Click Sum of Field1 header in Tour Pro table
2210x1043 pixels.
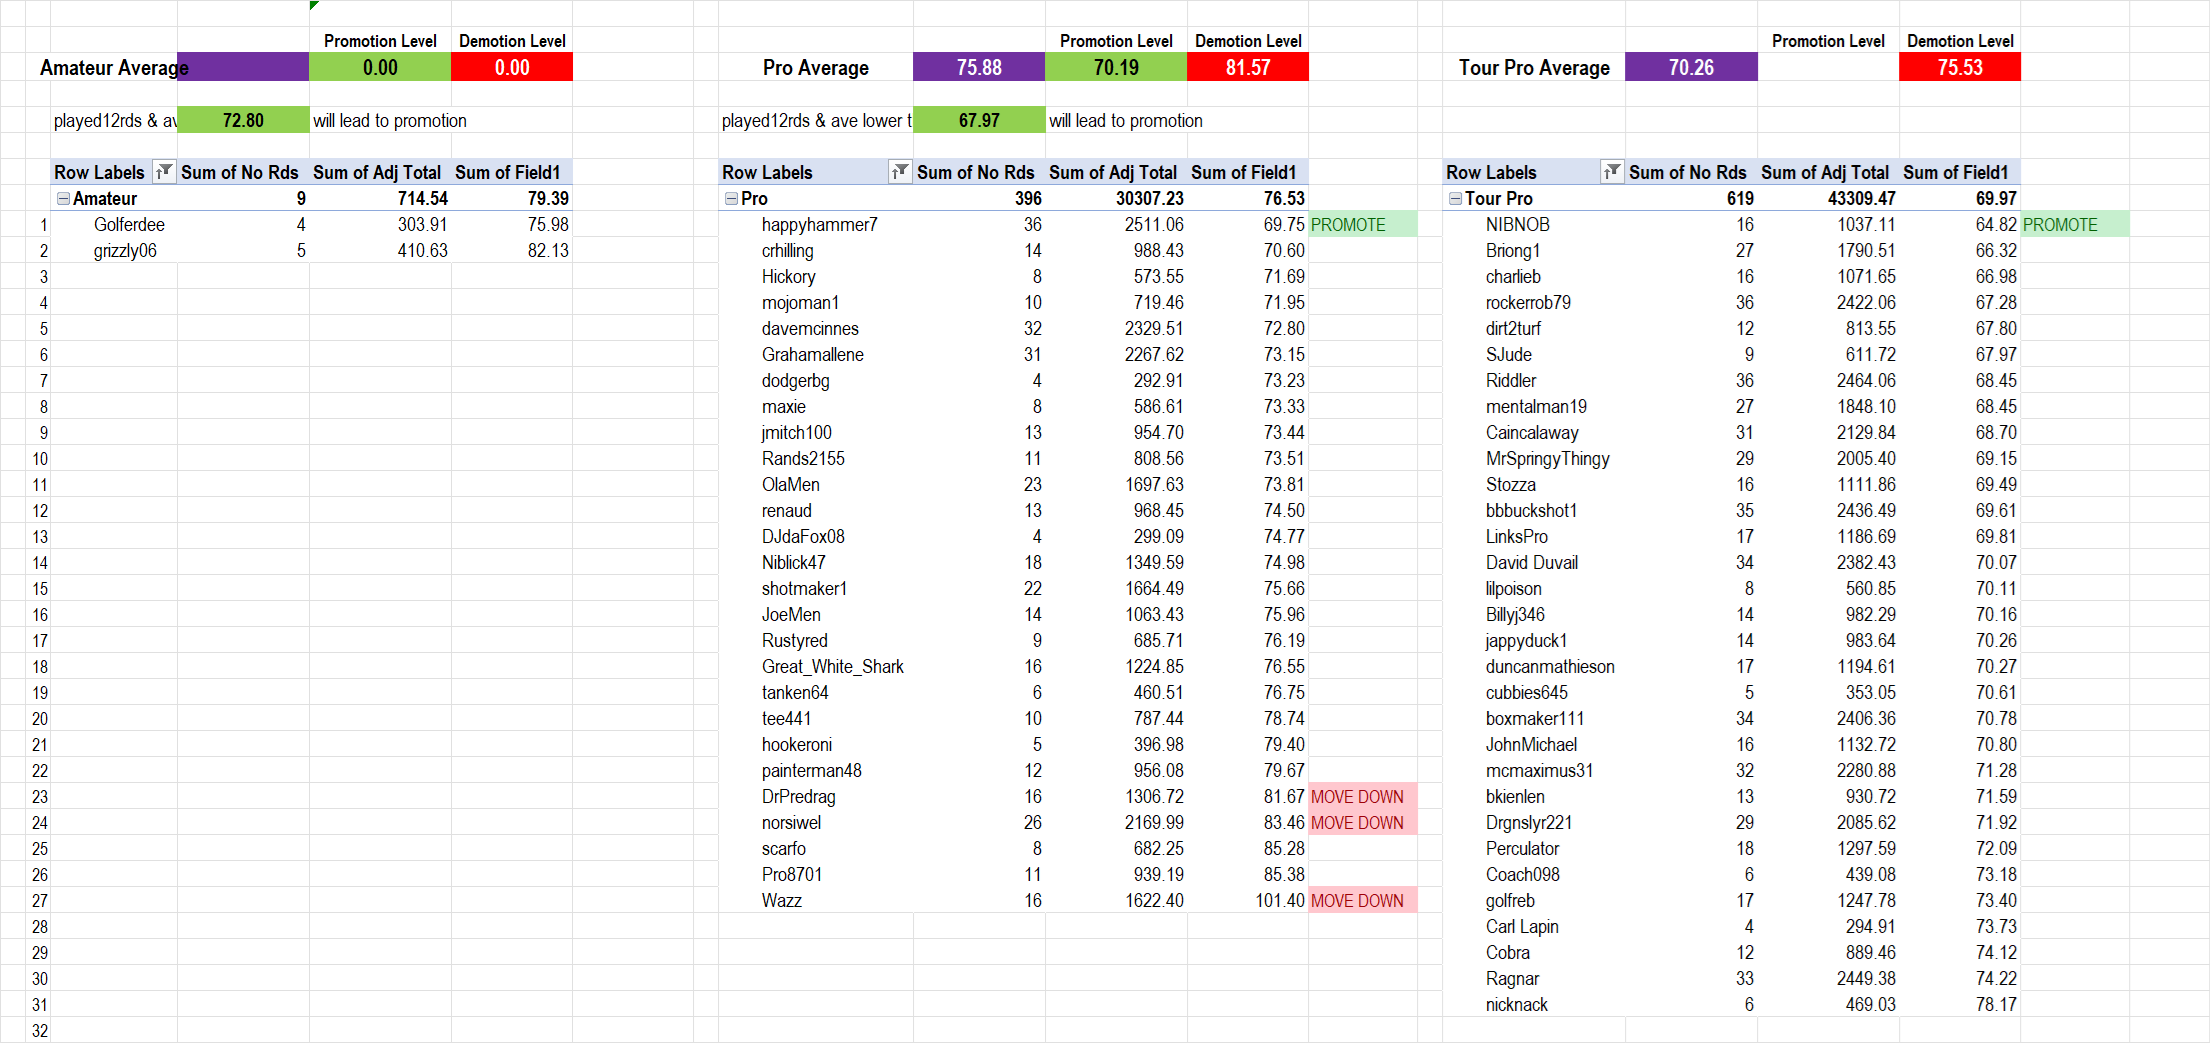click(x=1955, y=172)
